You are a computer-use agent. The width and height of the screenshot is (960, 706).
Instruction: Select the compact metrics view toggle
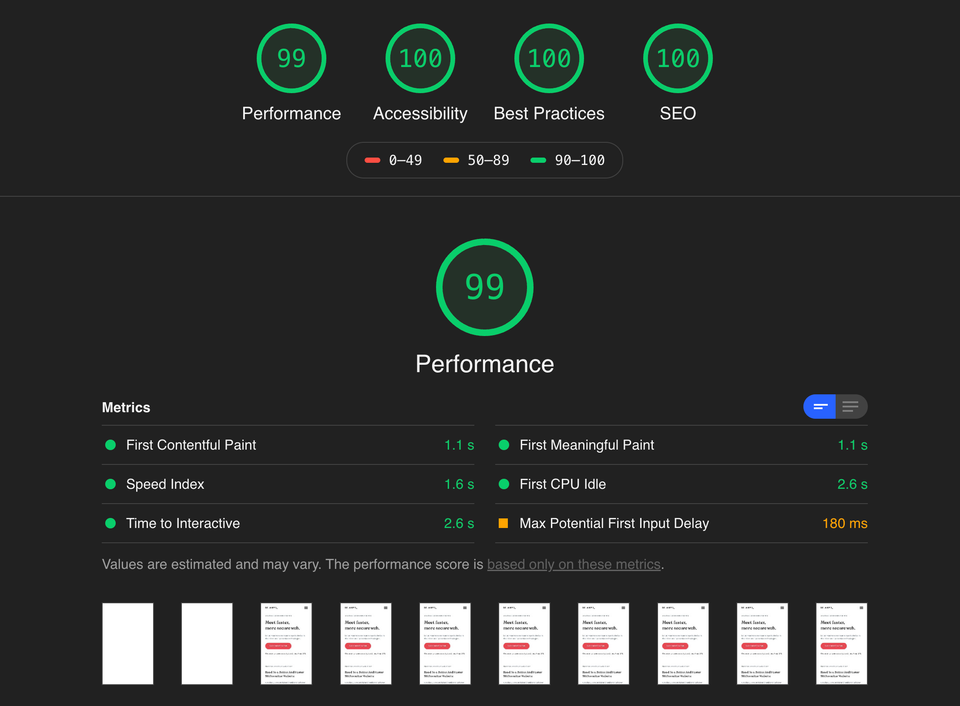pyautogui.click(x=819, y=407)
